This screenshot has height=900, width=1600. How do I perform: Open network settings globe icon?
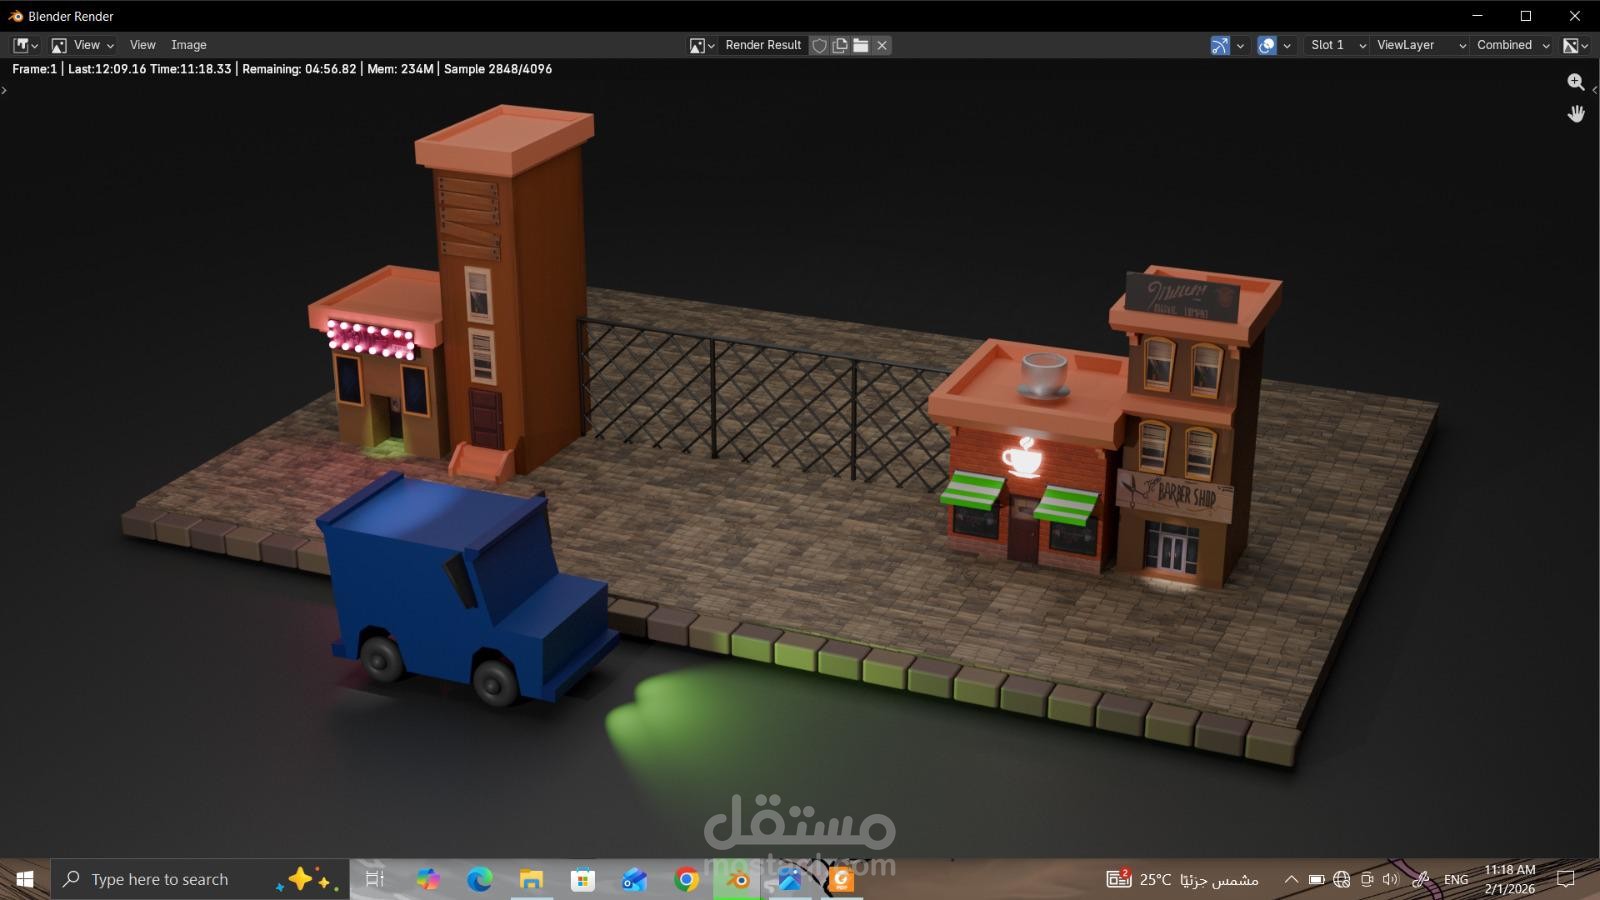[1341, 879]
